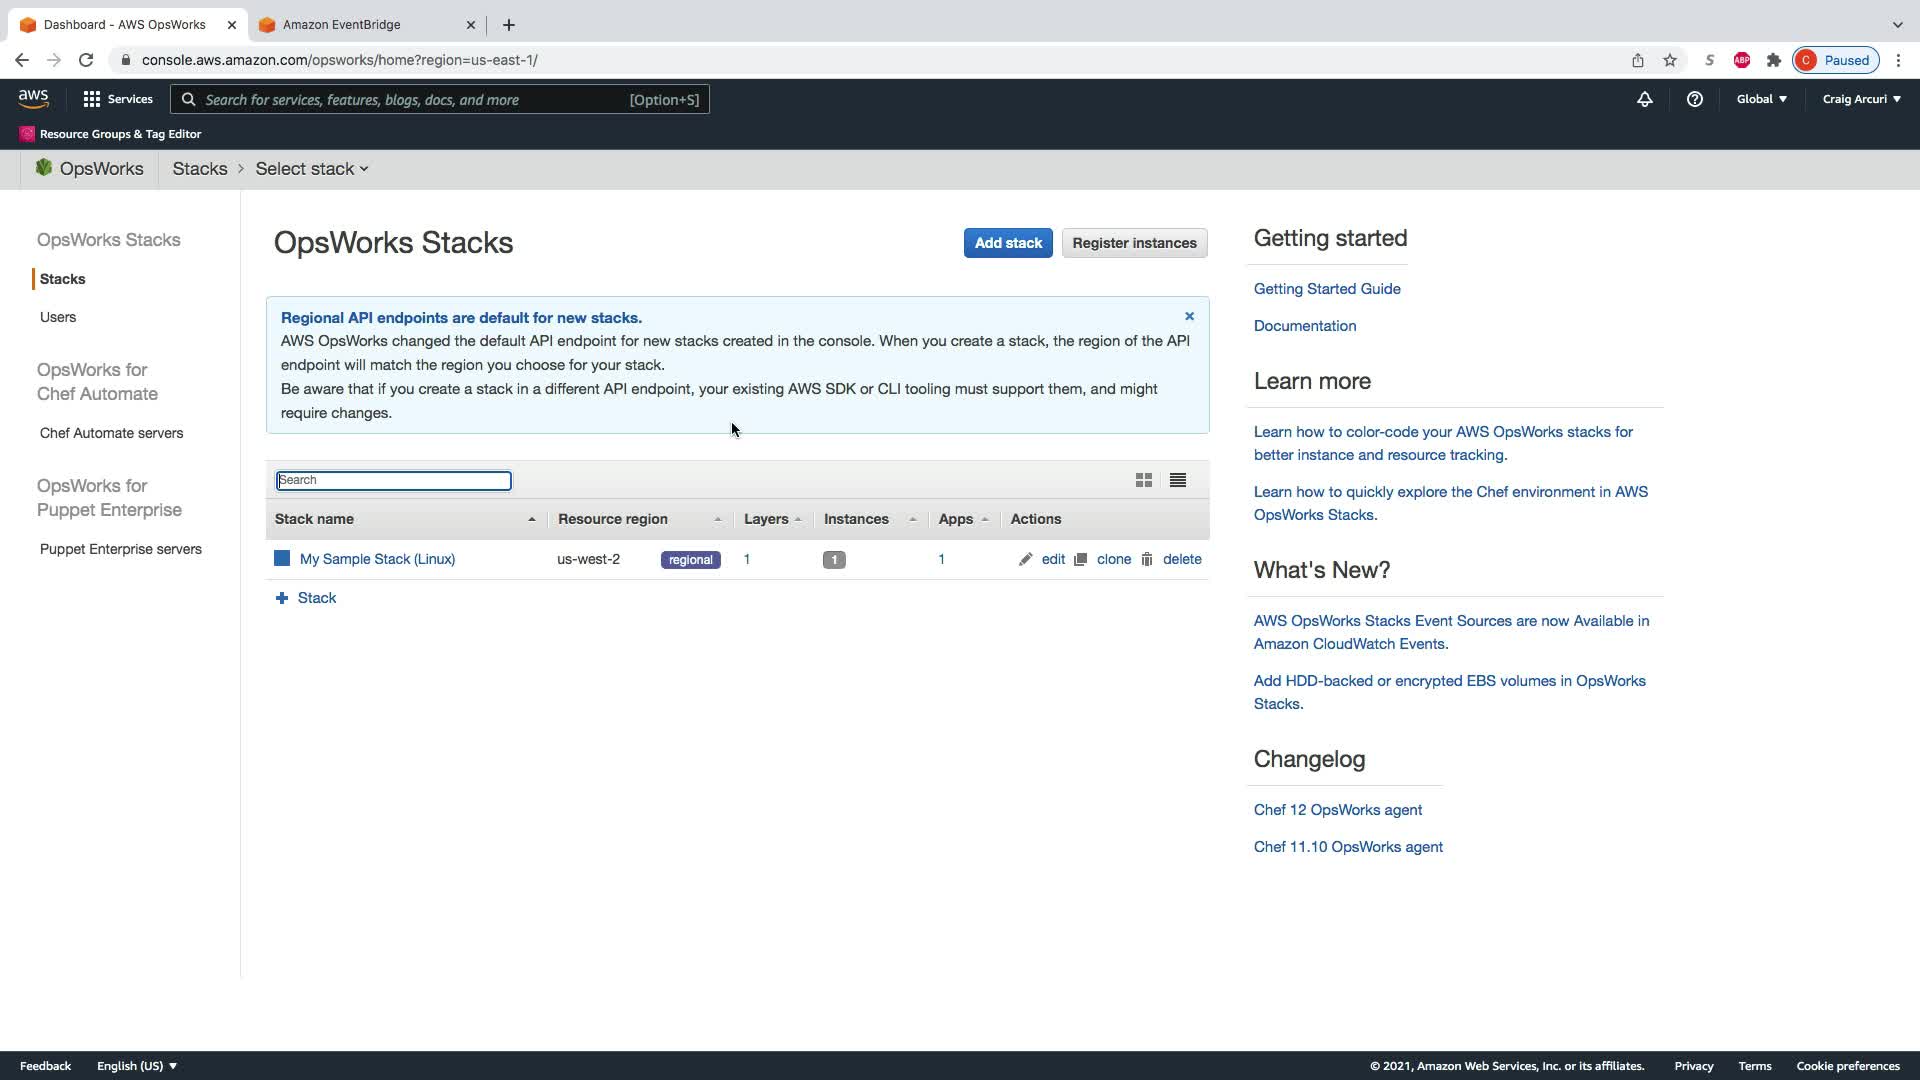Click the plus icon beside Stack

coord(282,598)
